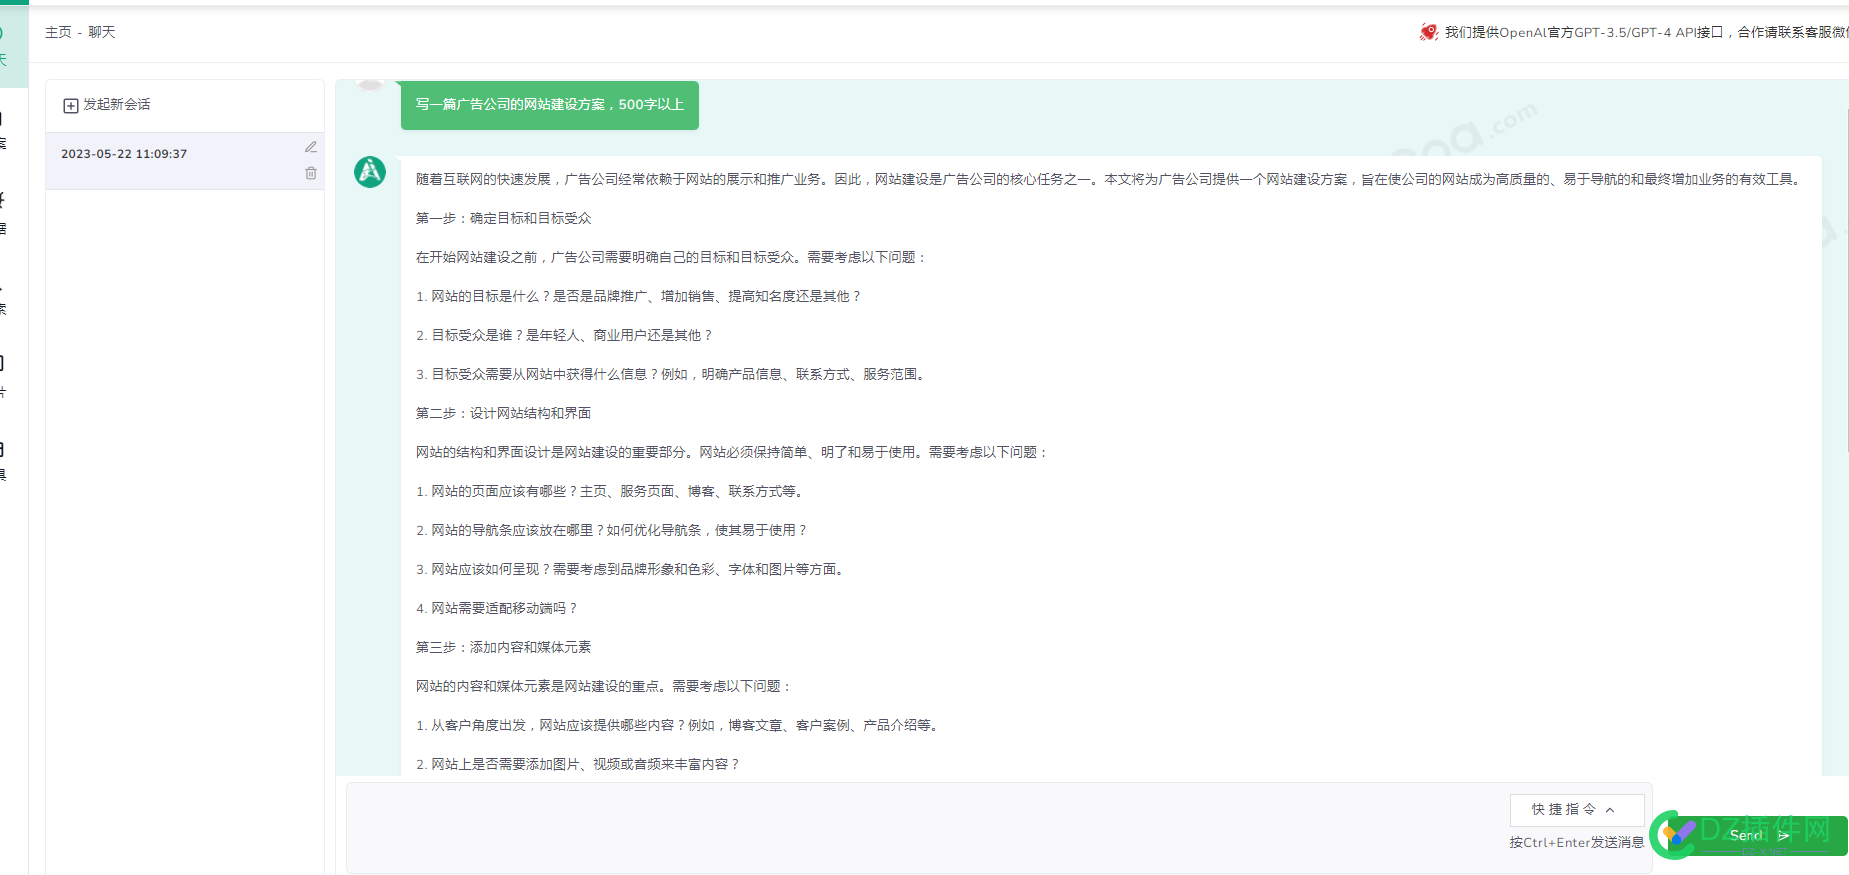Click the chevron arrow beside 快捷指令

[x=1610, y=810]
